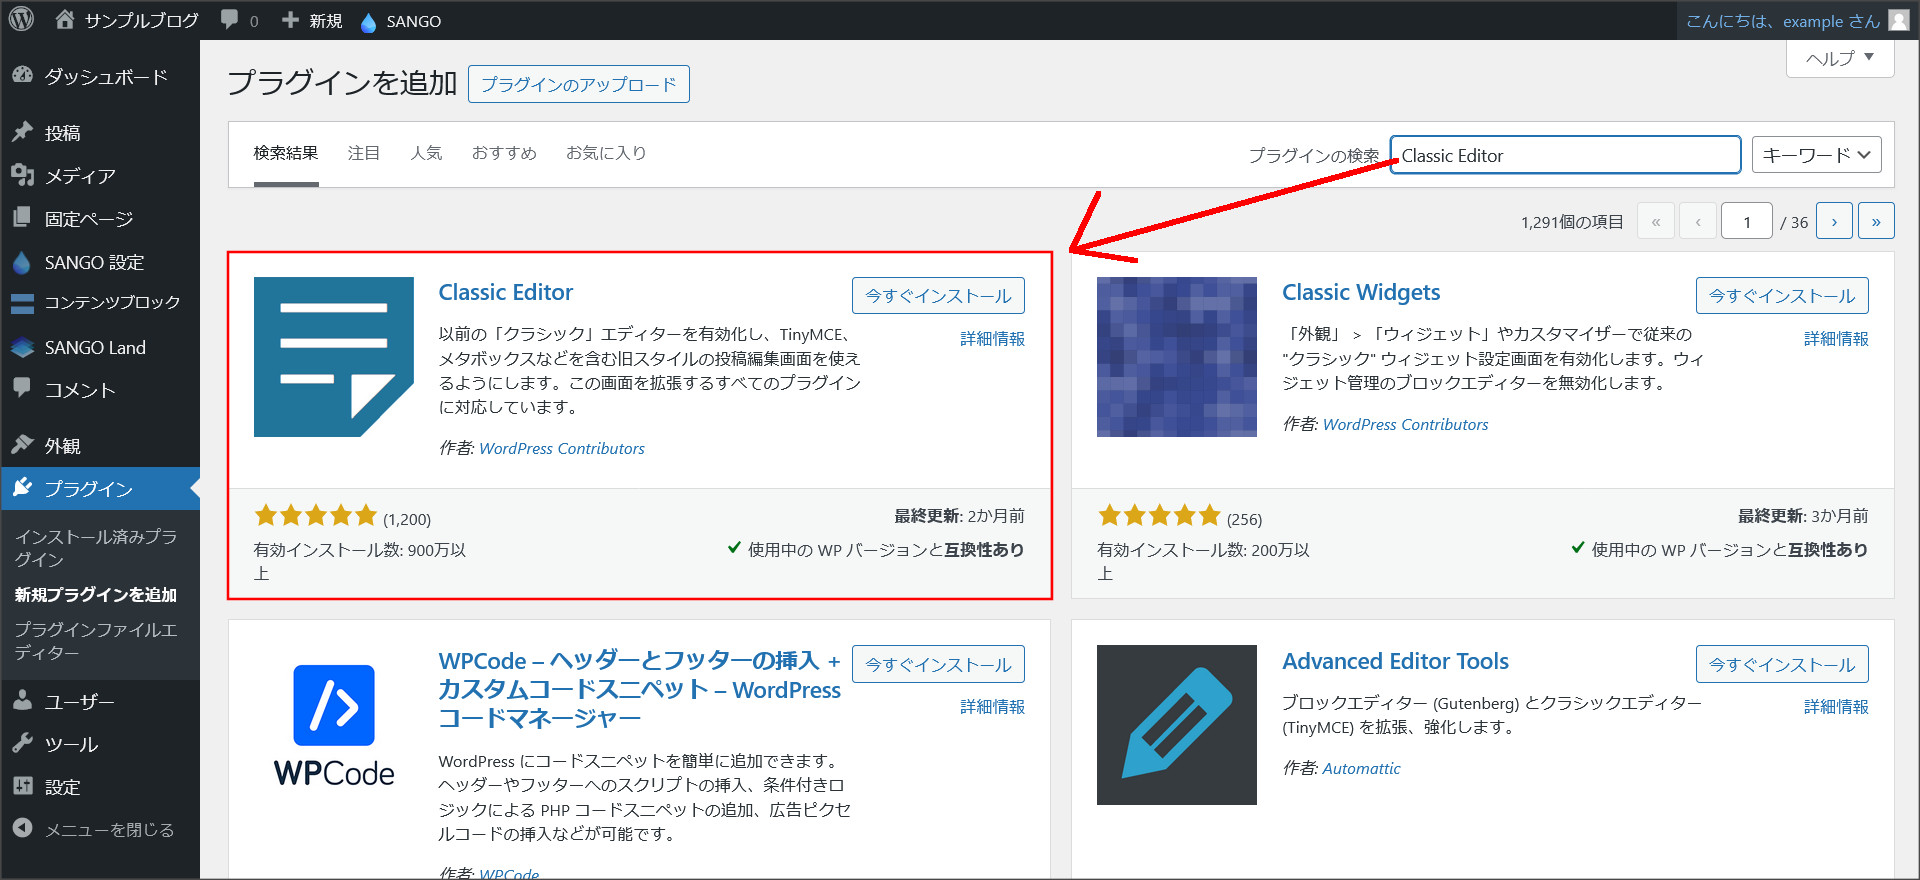
Task: Install the Classic Editor plugin now
Action: pos(937,296)
